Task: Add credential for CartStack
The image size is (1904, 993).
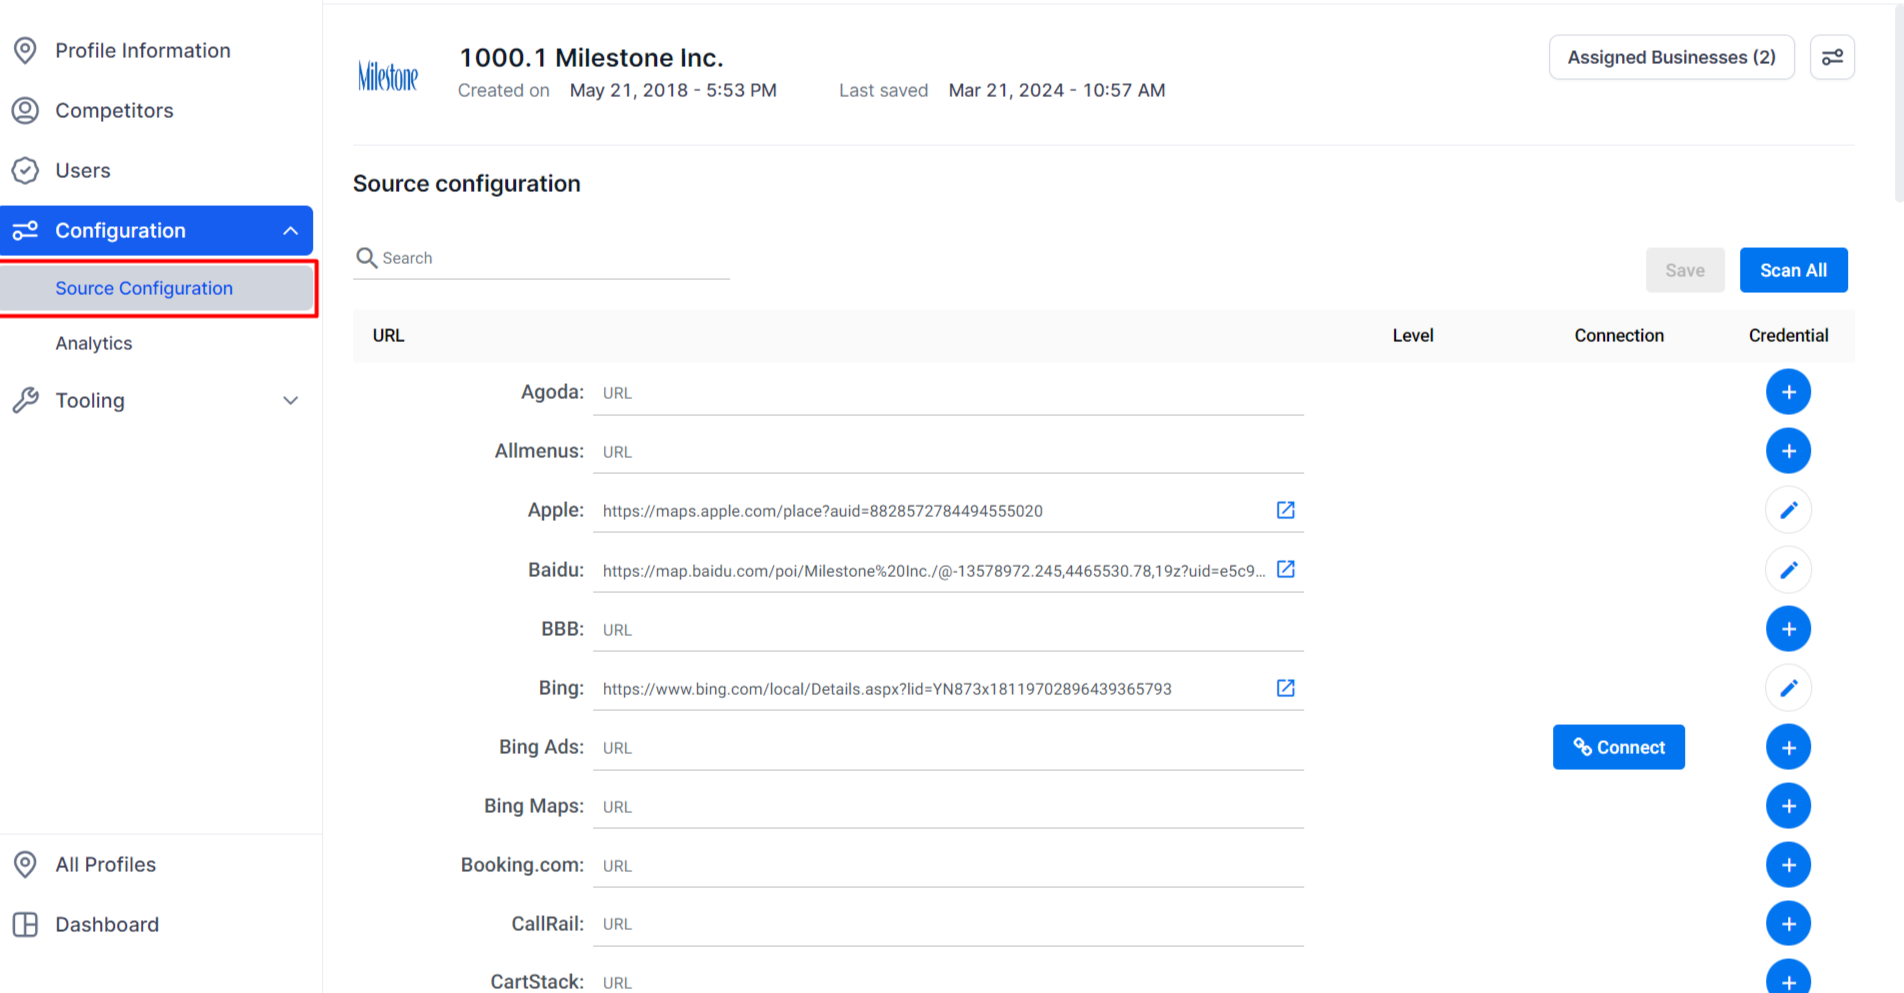Action: tap(1788, 978)
